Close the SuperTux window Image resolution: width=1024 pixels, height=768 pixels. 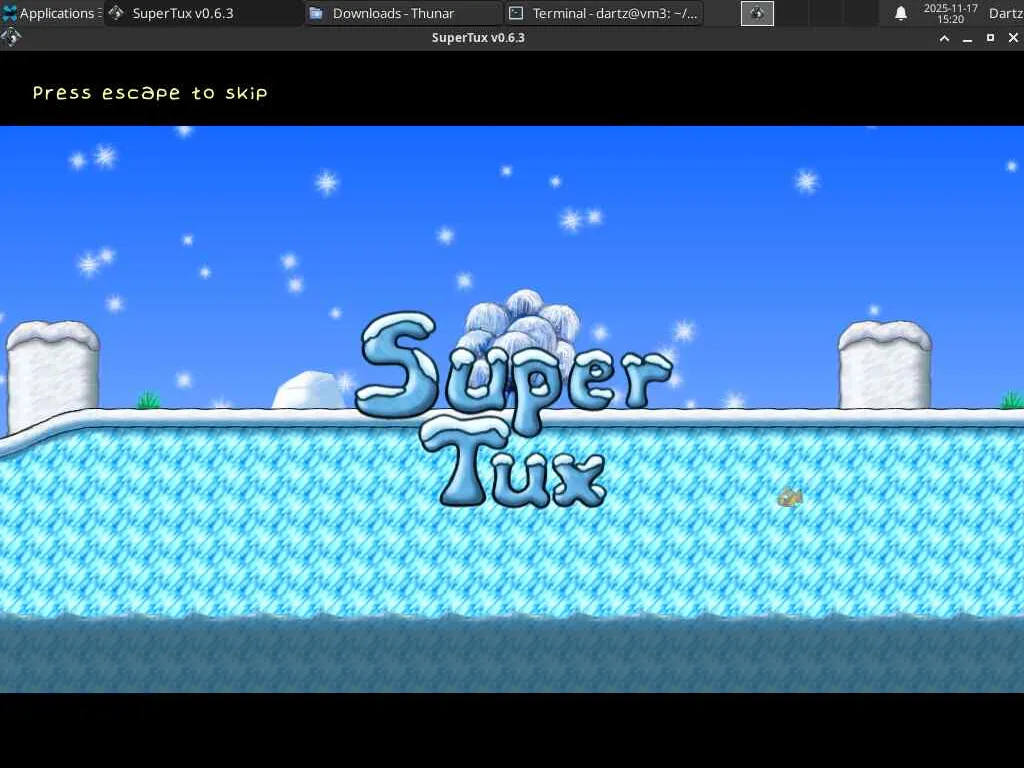(x=1013, y=38)
